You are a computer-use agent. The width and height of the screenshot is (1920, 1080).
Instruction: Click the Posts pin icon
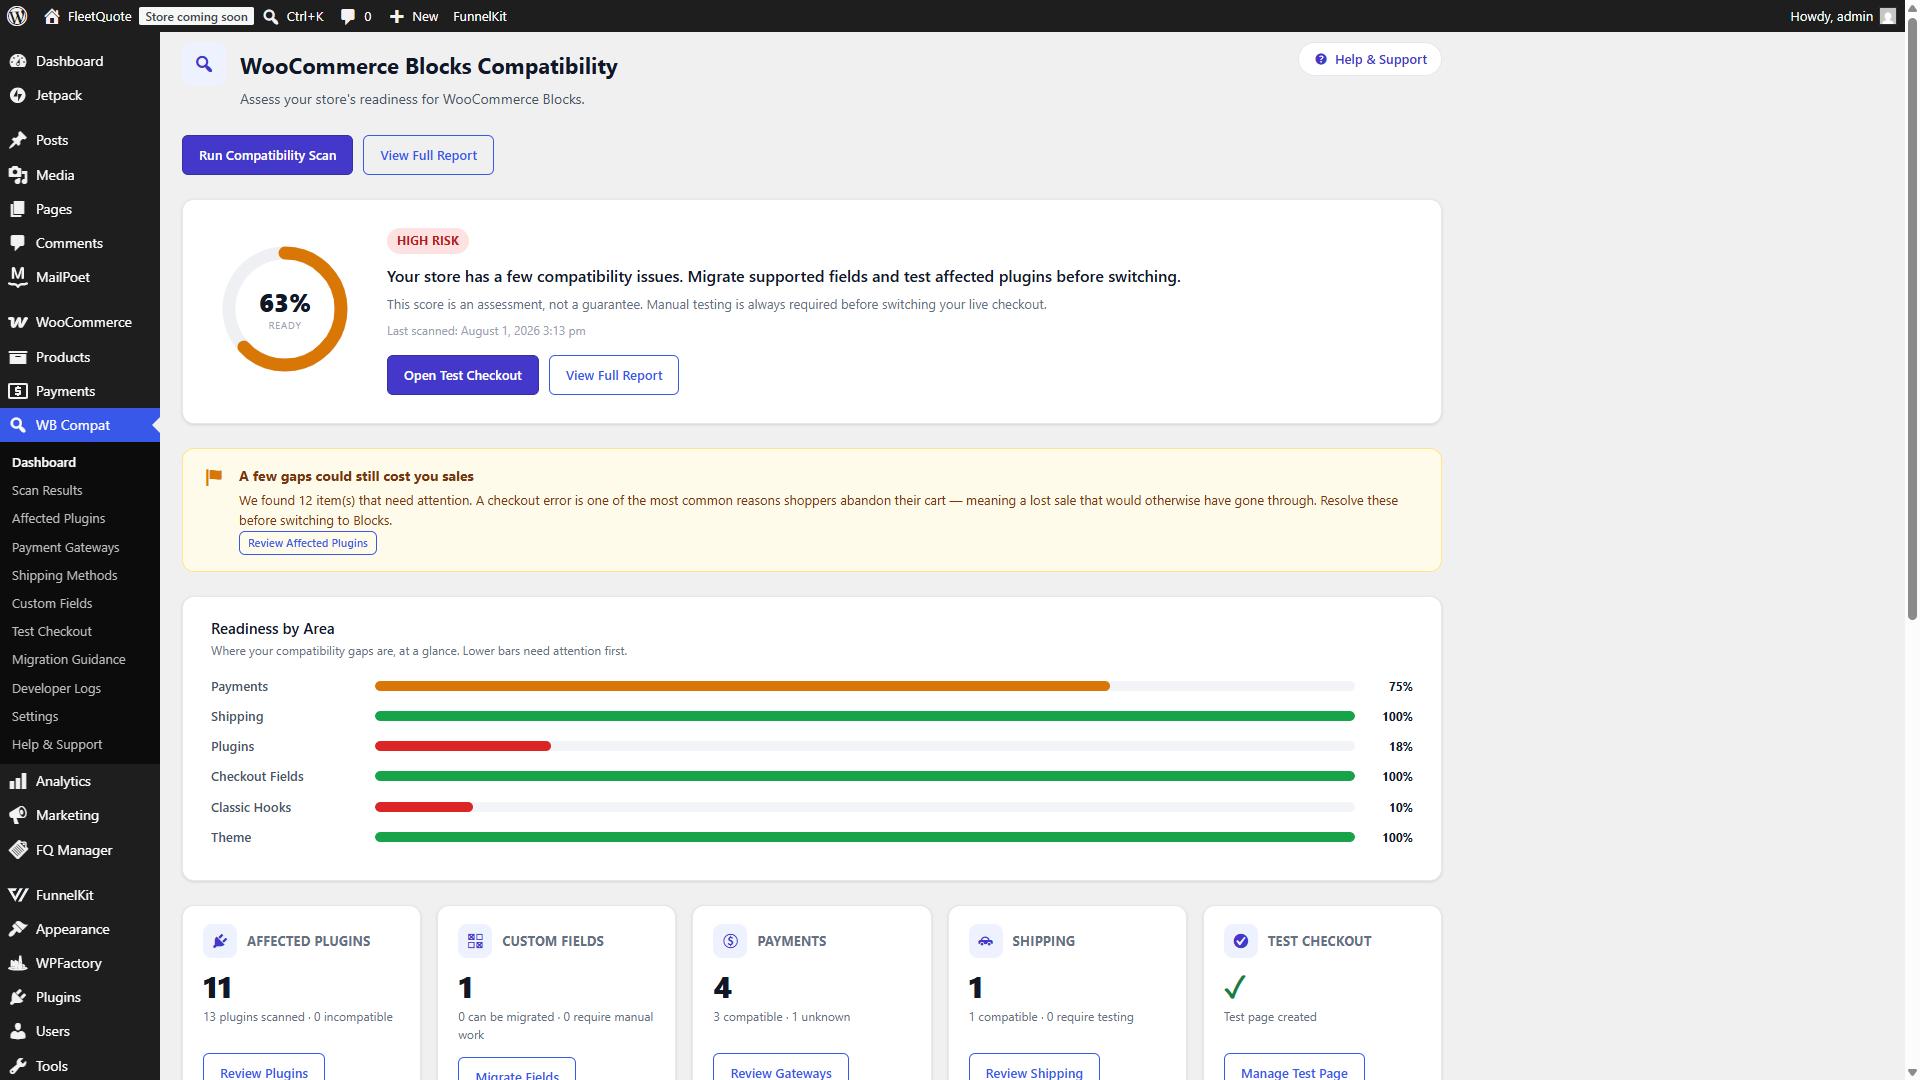(18, 140)
